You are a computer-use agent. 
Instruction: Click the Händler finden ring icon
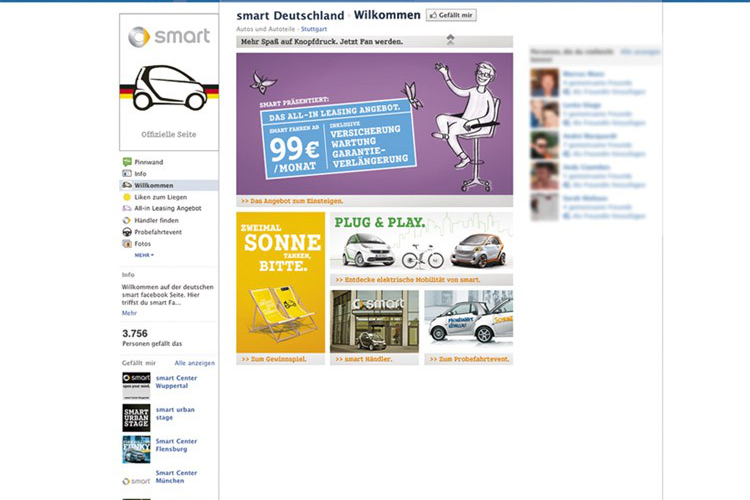(127, 220)
